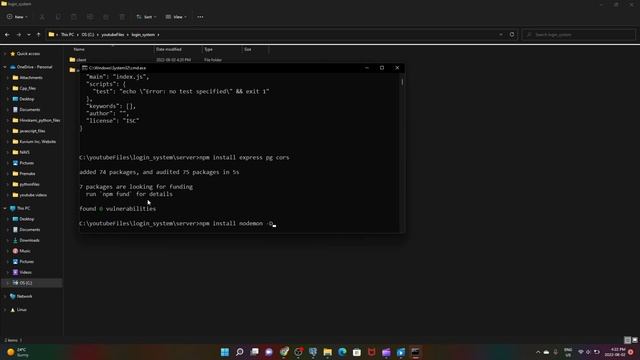Image resolution: width=640 pixels, height=360 pixels.
Task: Click the Rename icon in Explorer toolbar
Action: pos(90,17)
